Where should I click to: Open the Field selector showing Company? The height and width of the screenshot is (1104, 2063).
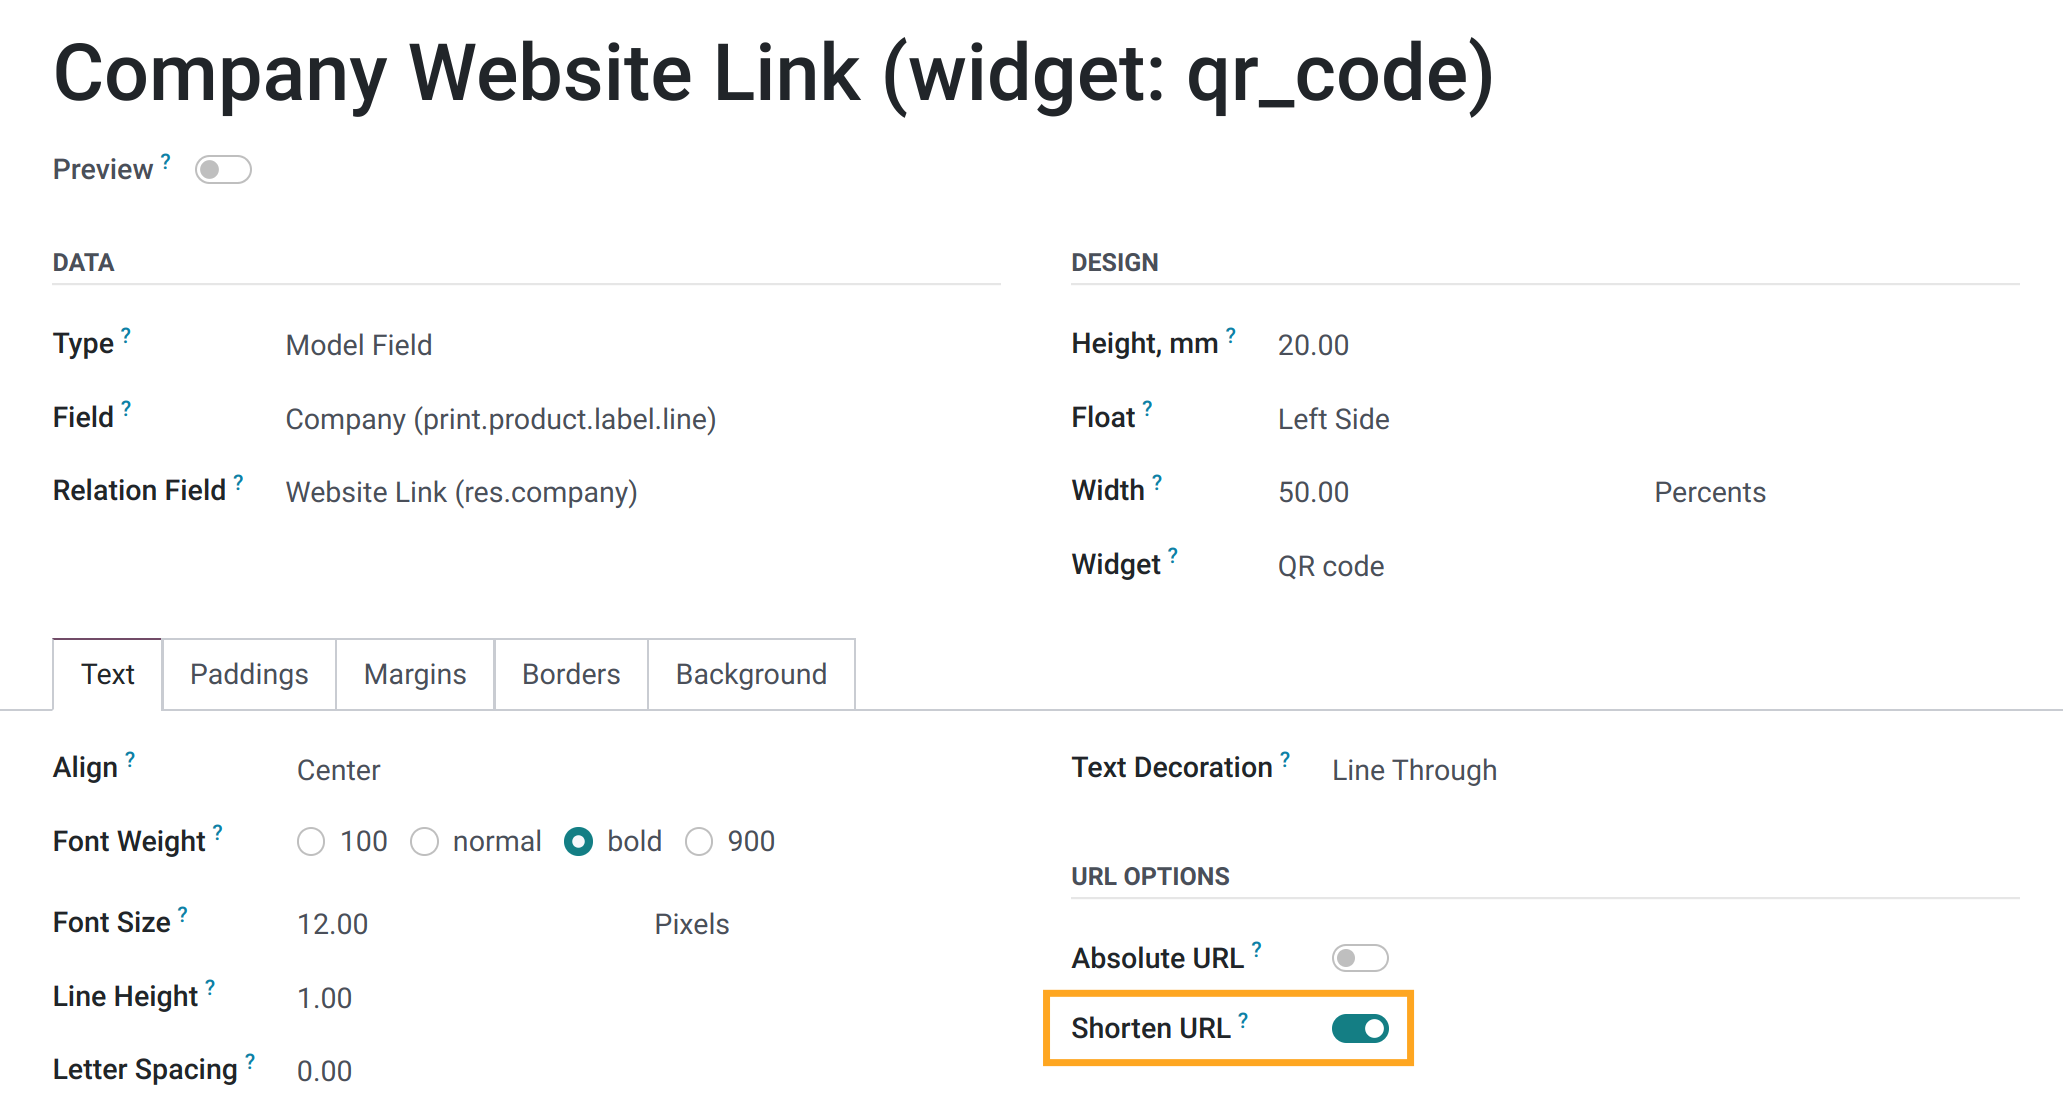tap(500, 419)
